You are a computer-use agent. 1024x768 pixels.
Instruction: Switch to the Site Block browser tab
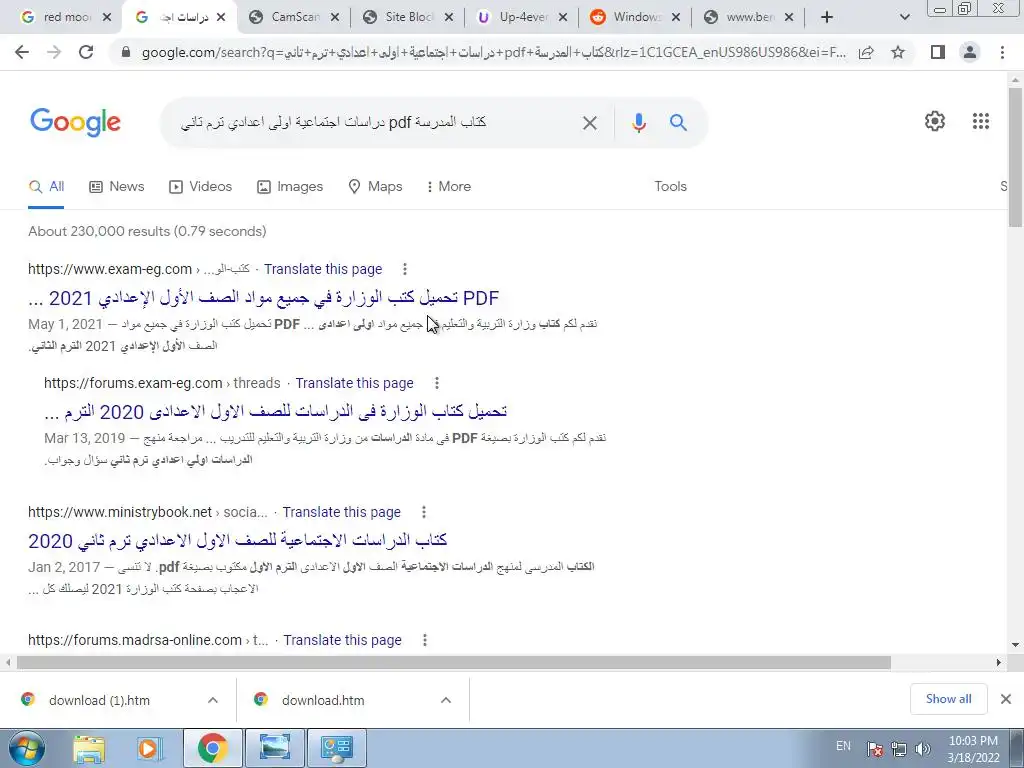click(409, 17)
